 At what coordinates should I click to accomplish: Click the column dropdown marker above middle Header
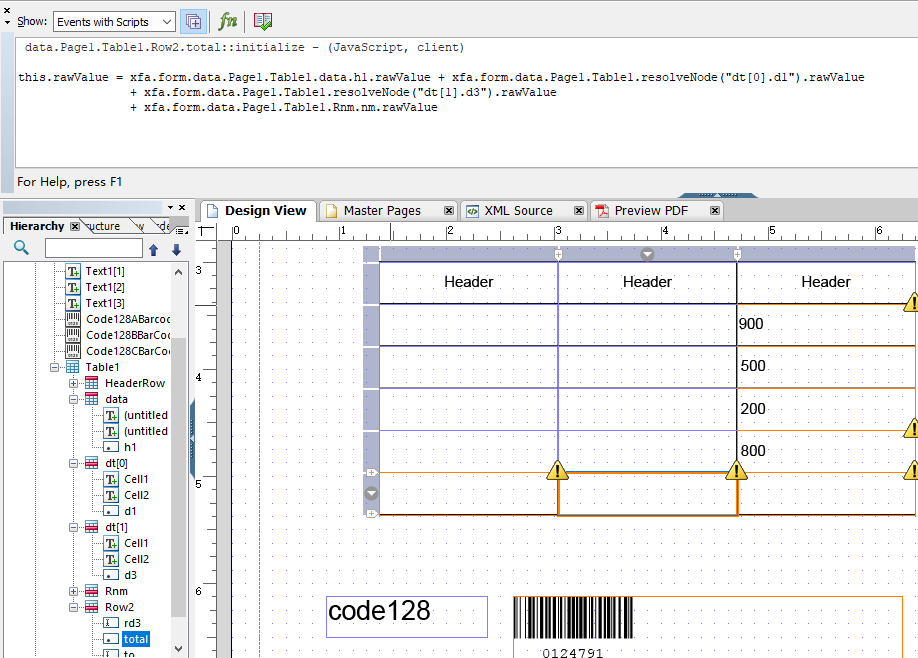coord(647,254)
